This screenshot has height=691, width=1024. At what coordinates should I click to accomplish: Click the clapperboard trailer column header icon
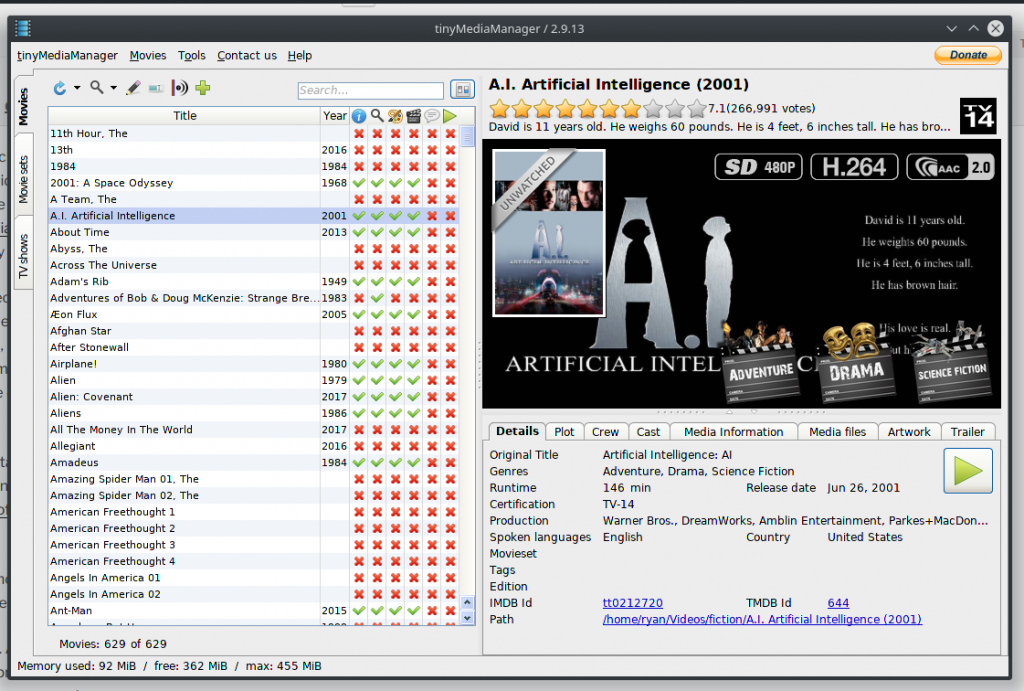[413, 116]
